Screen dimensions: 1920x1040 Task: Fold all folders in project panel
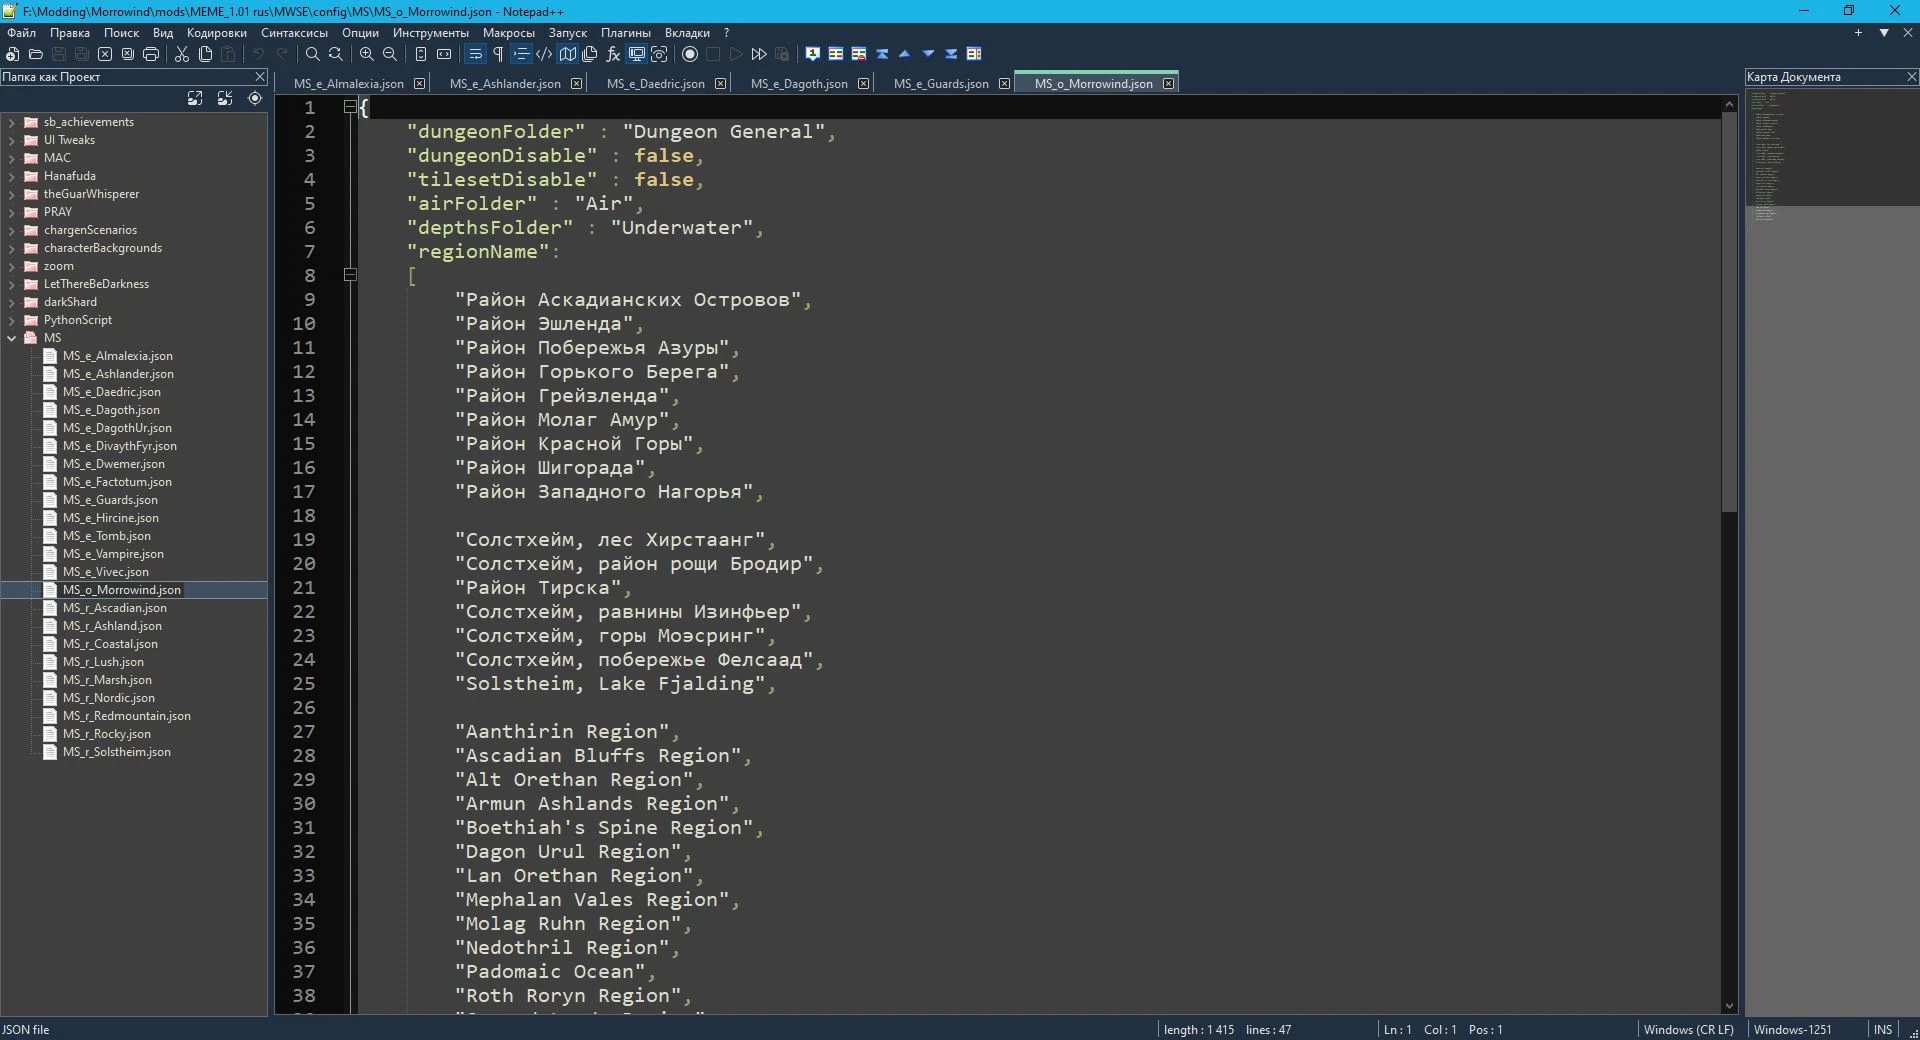[x=225, y=98]
